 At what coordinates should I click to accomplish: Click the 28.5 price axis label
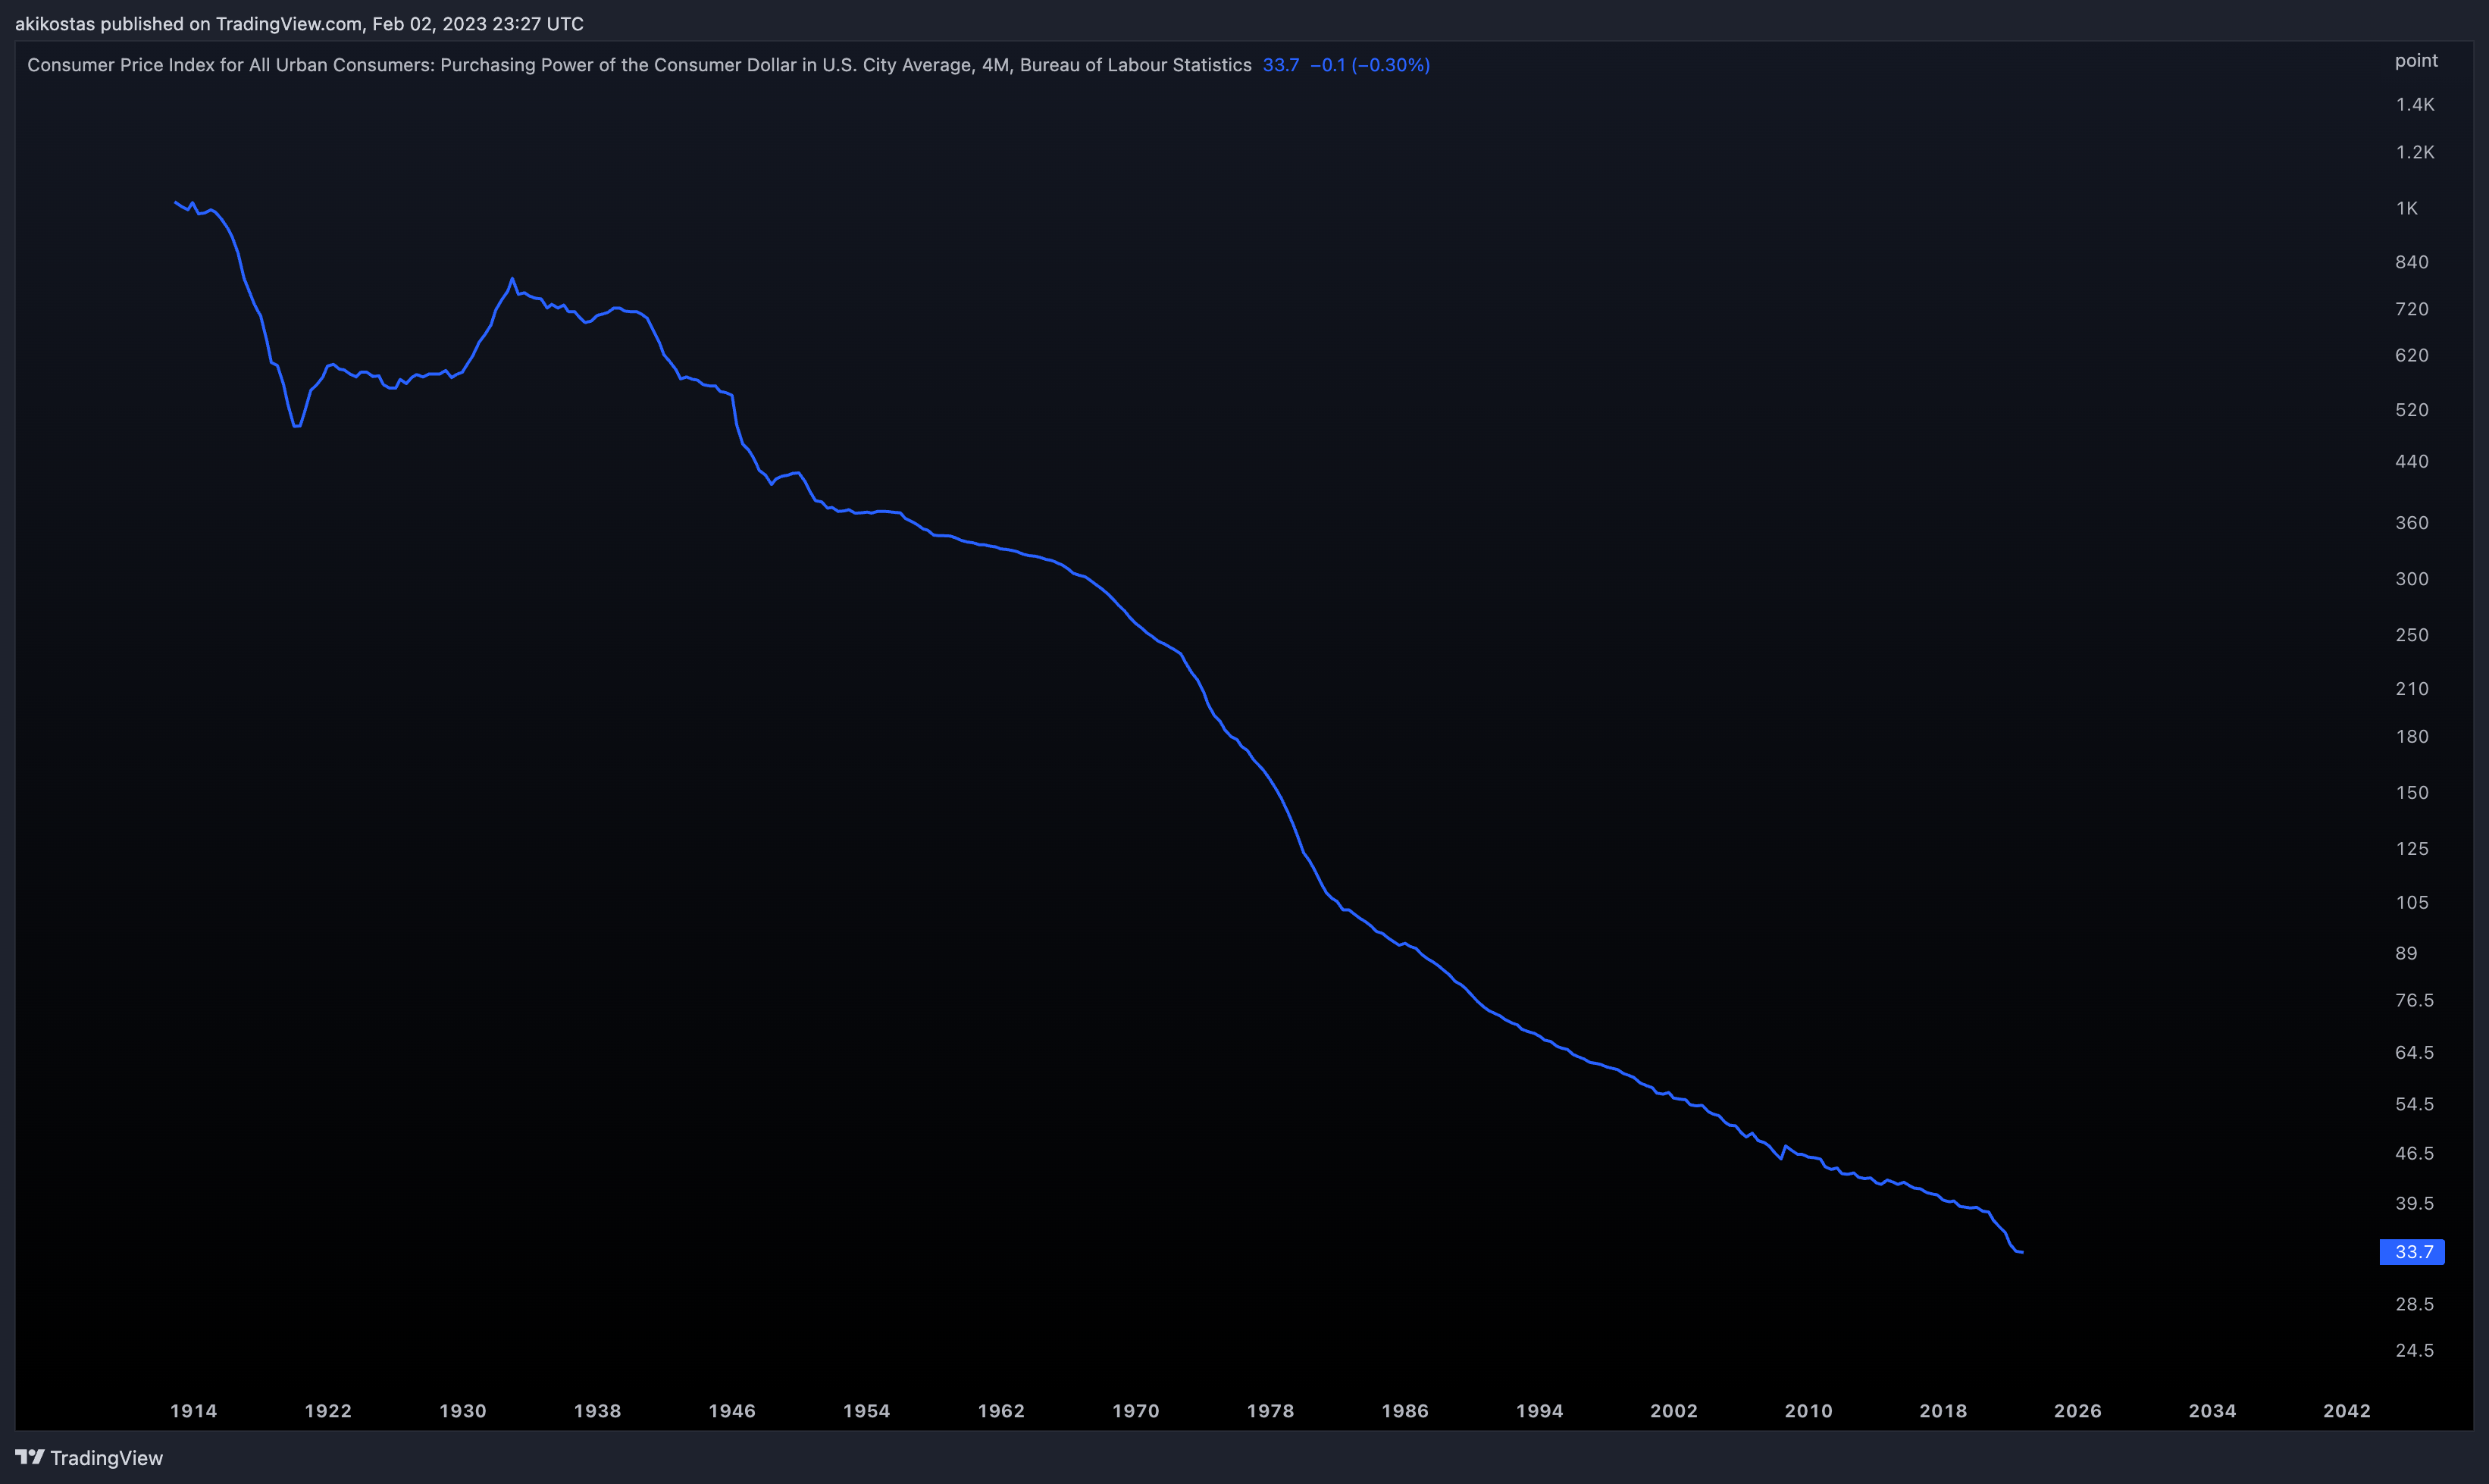click(x=2414, y=1305)
